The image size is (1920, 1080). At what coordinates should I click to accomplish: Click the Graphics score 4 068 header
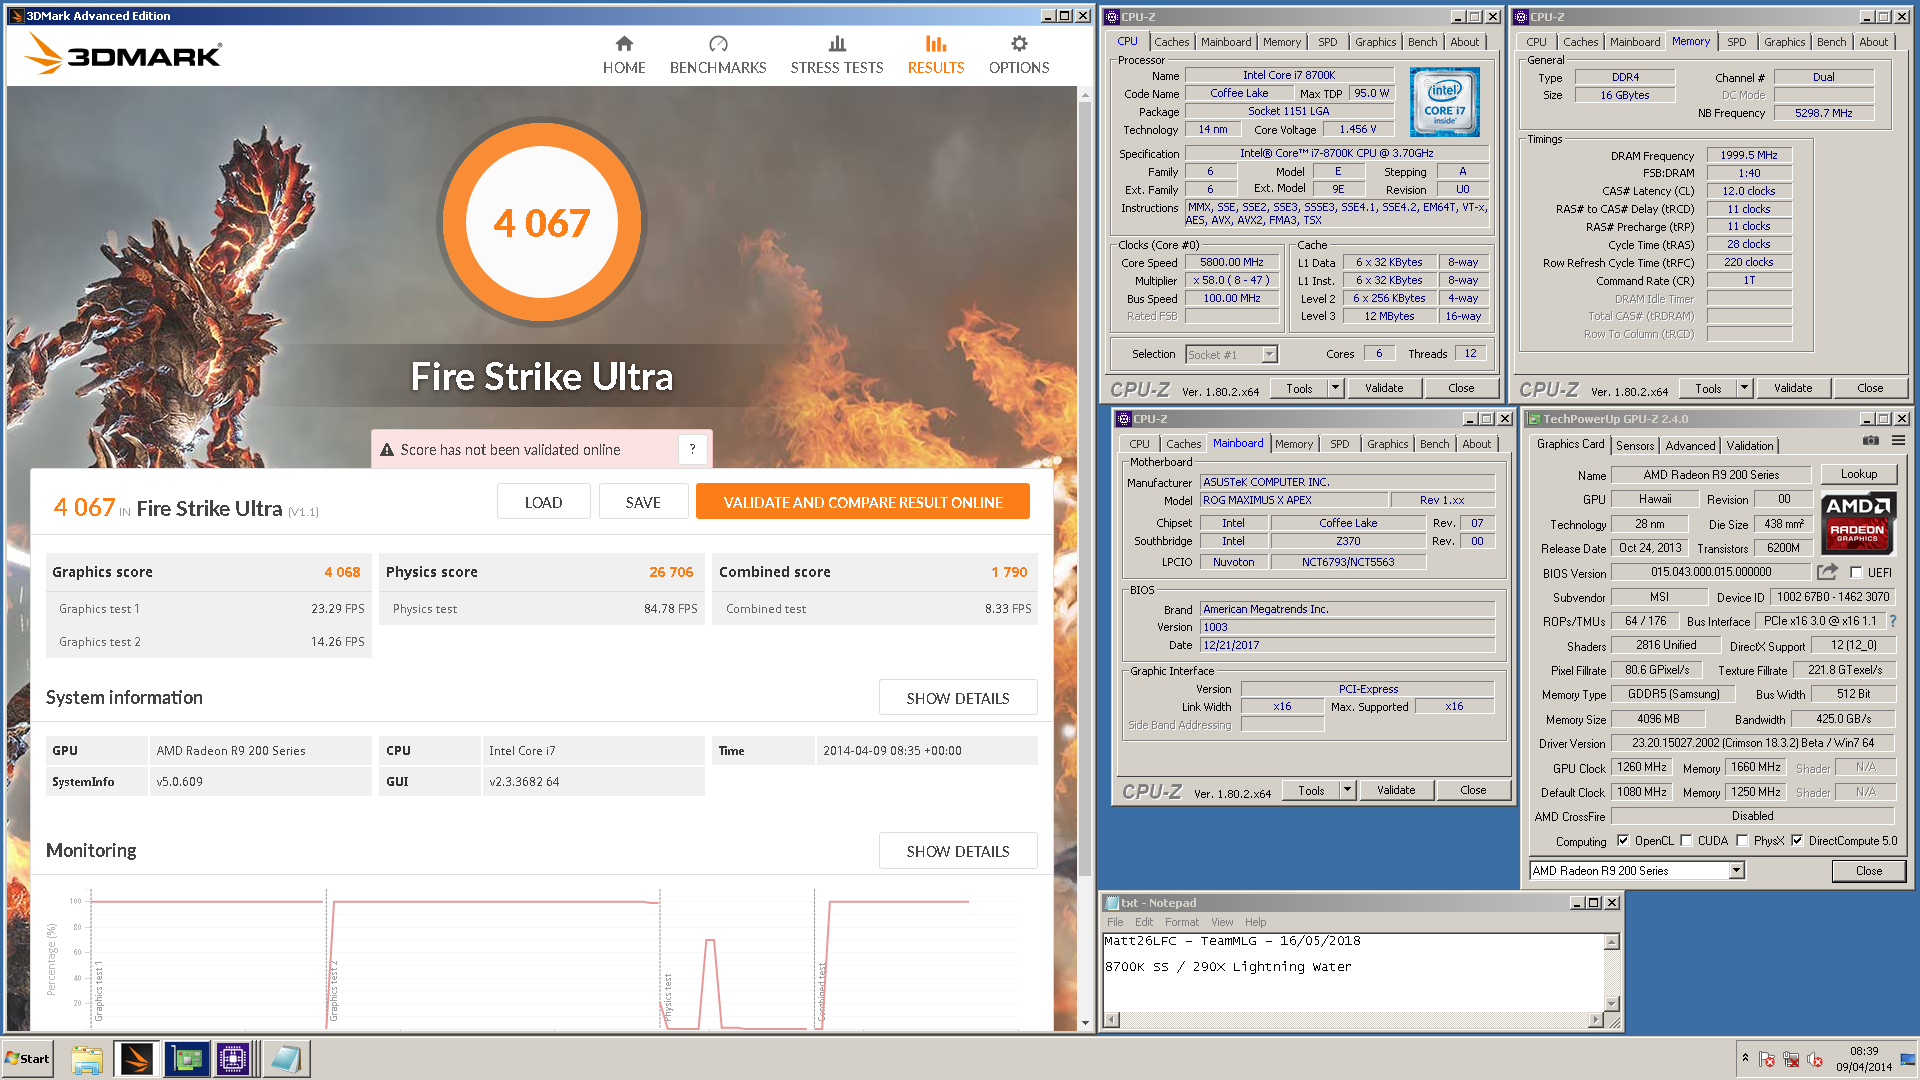209,572
